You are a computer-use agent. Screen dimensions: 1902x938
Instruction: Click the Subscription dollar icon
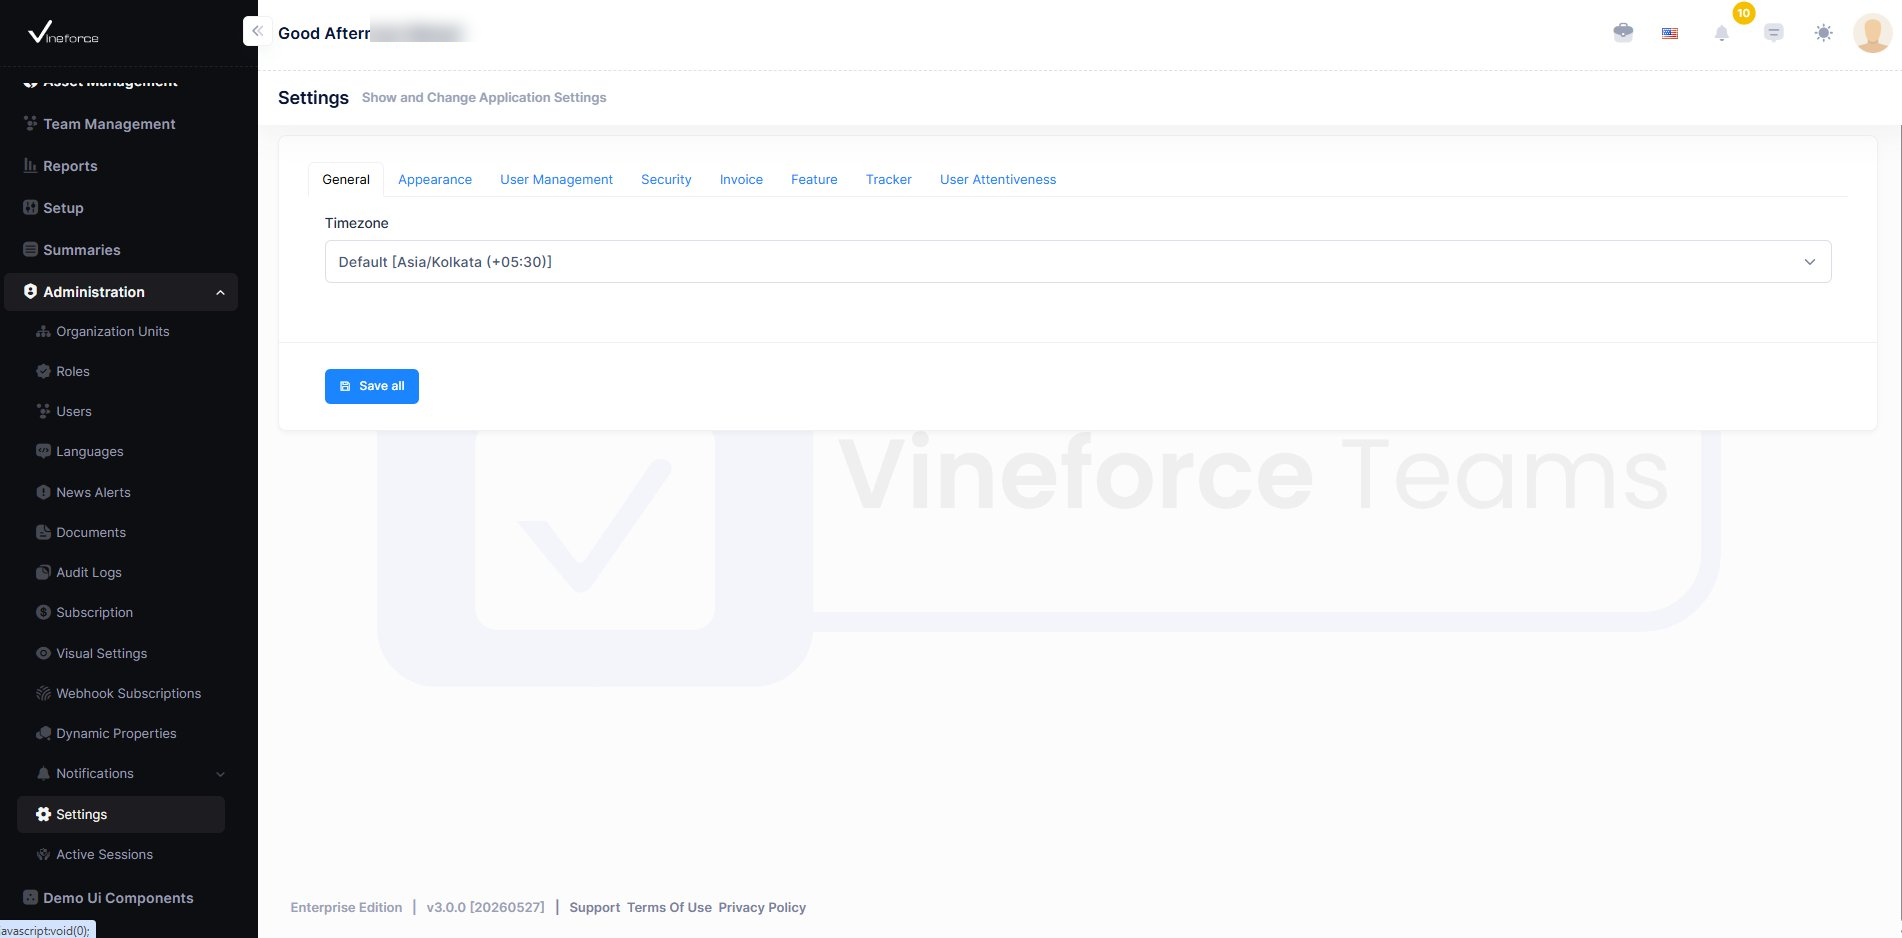[43, 613]
